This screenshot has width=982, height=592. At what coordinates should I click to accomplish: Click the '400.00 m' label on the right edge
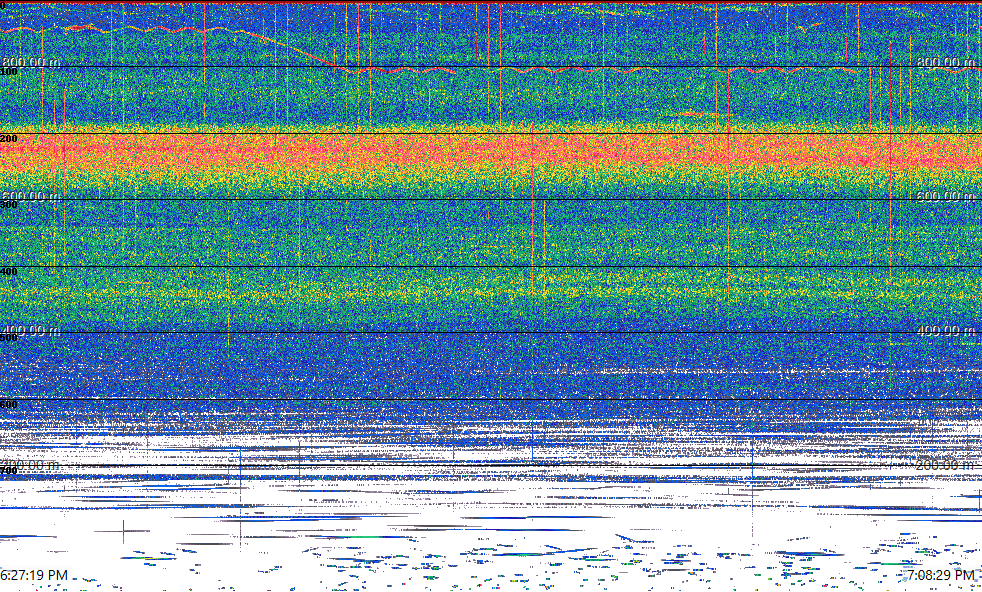[946, 330]
